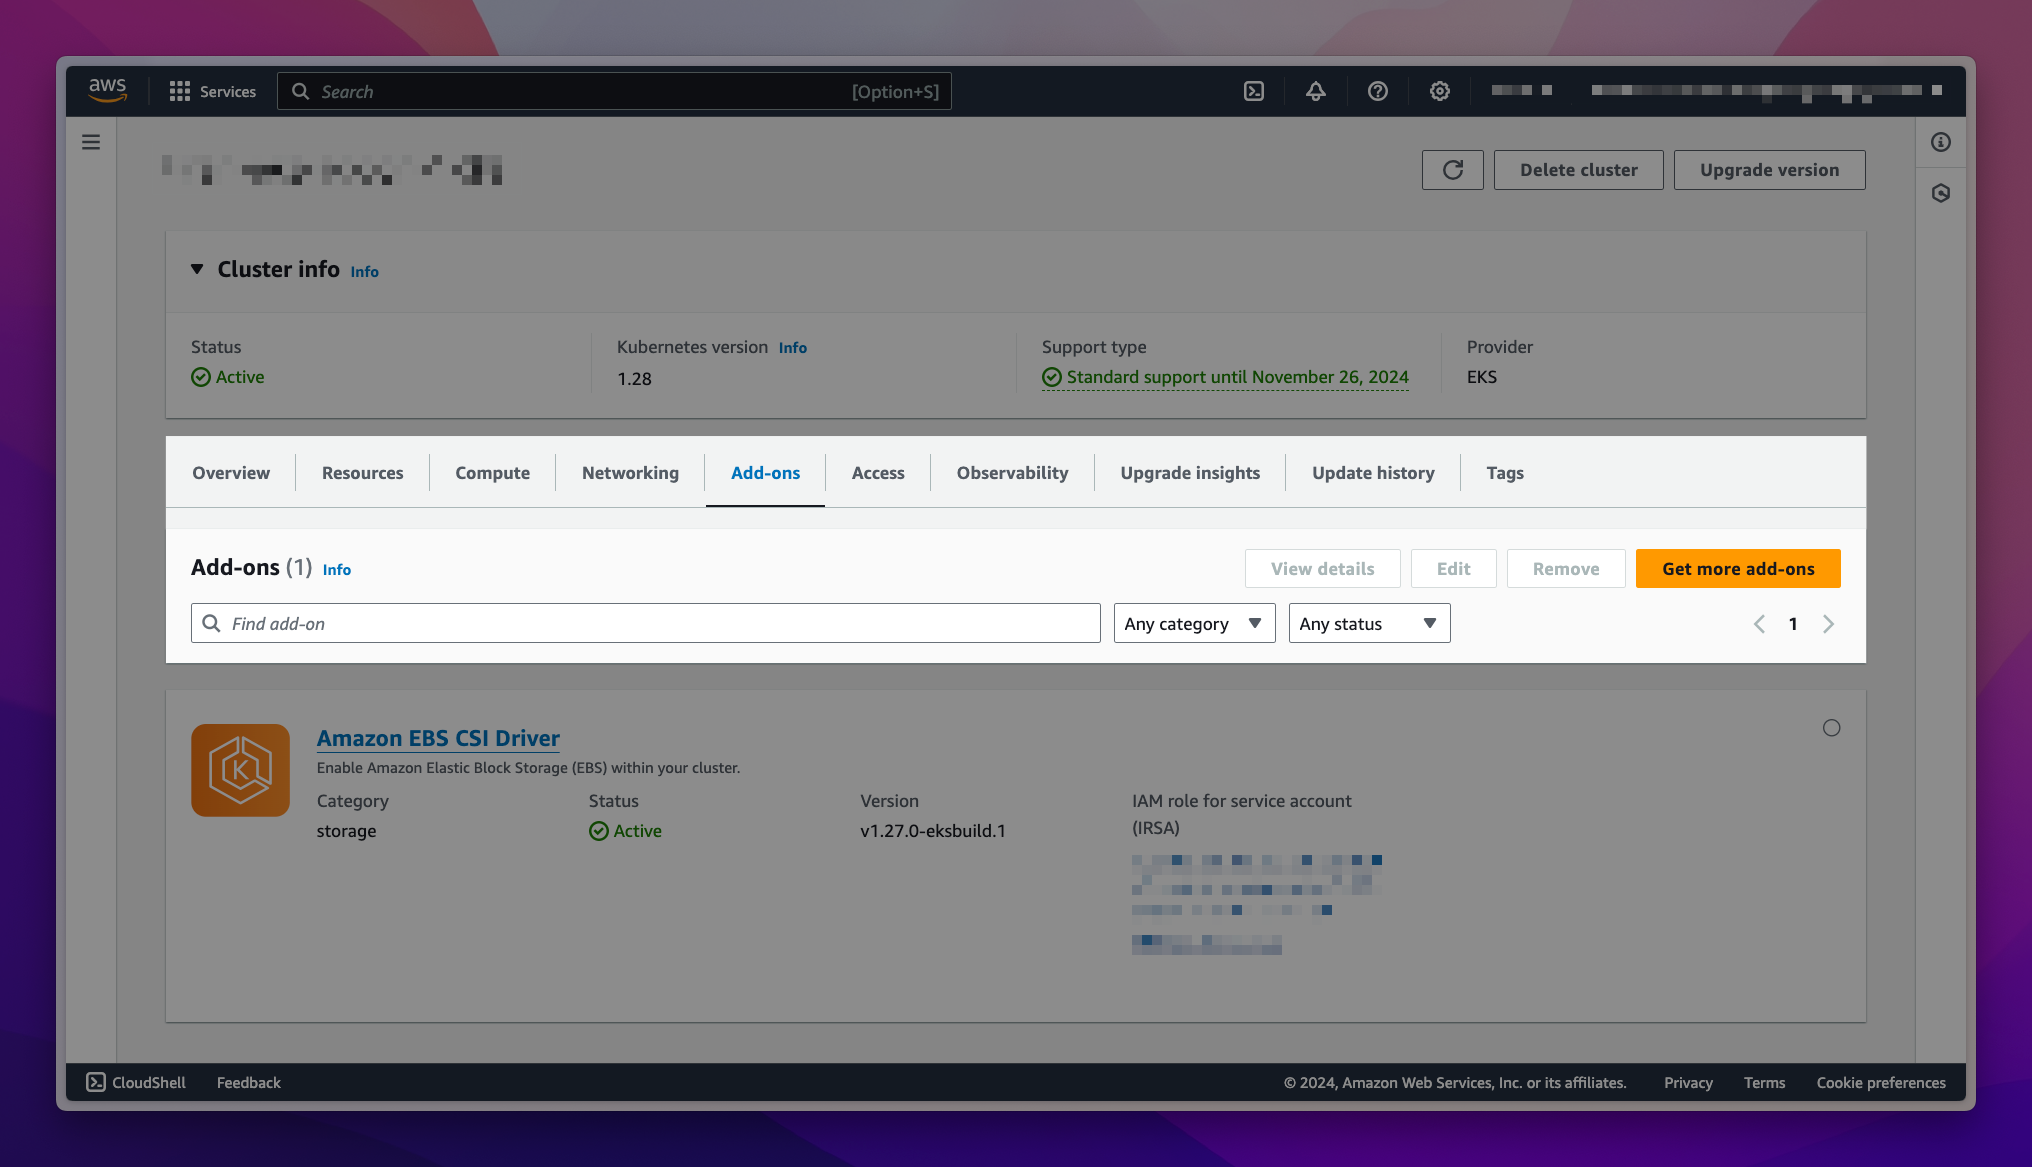Viewport: 2032px width, 1167px height.
Task: Click the page number 1 in pagination
Action: pyautogui.click(x=1793, y=624)
